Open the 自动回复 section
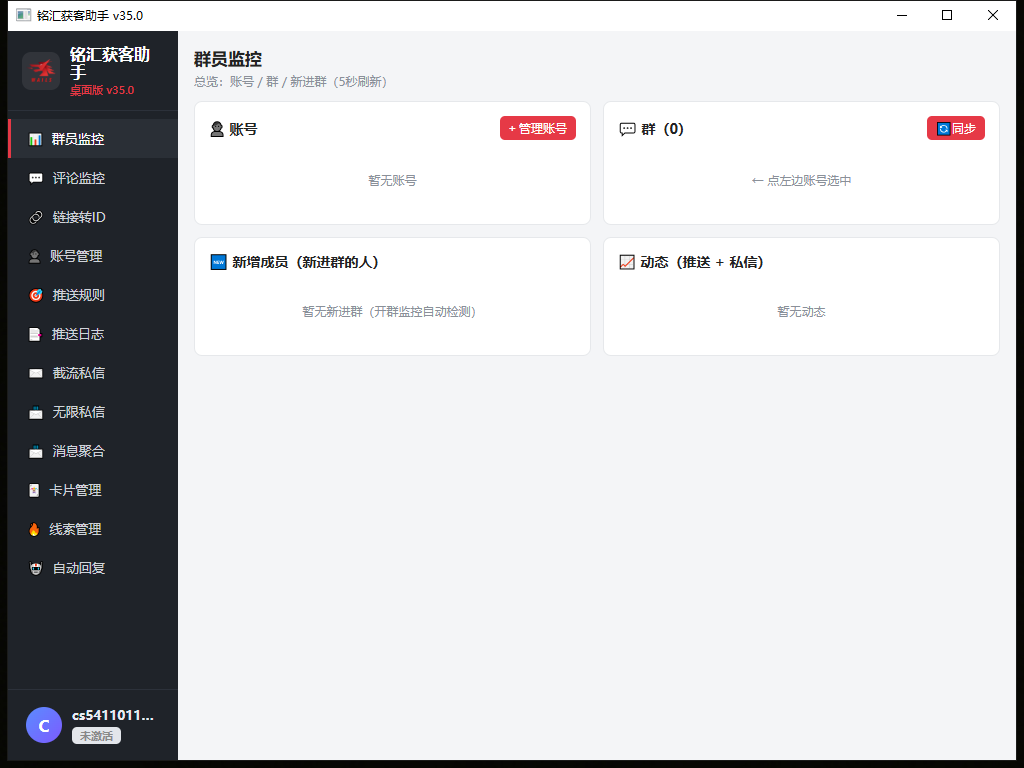 pyautogui.click(x=93, y=568)
